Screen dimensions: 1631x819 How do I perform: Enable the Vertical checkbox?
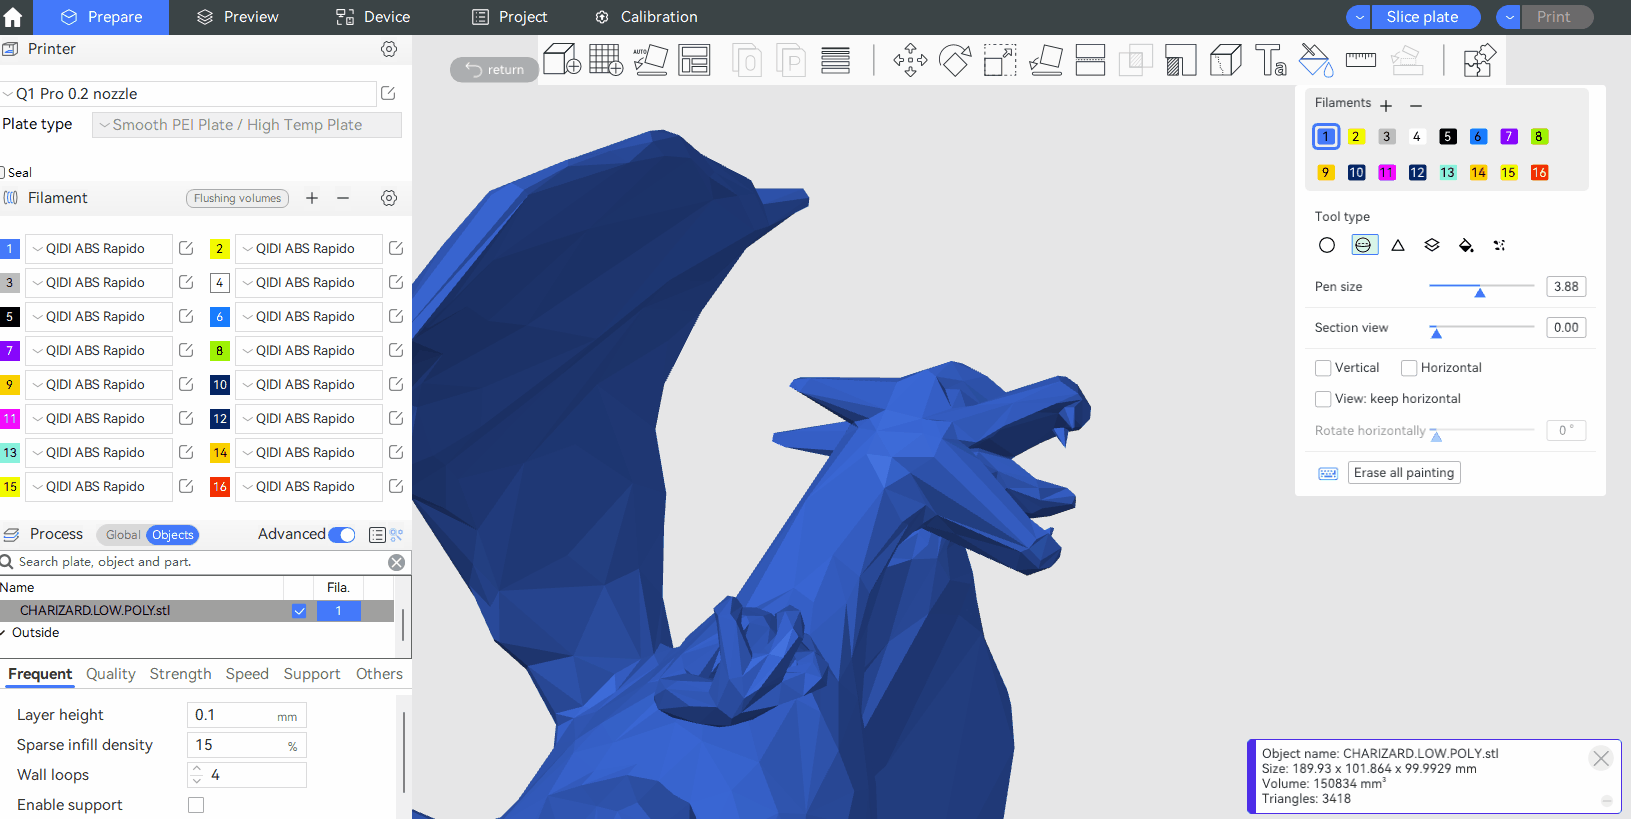click(1323, 368)
